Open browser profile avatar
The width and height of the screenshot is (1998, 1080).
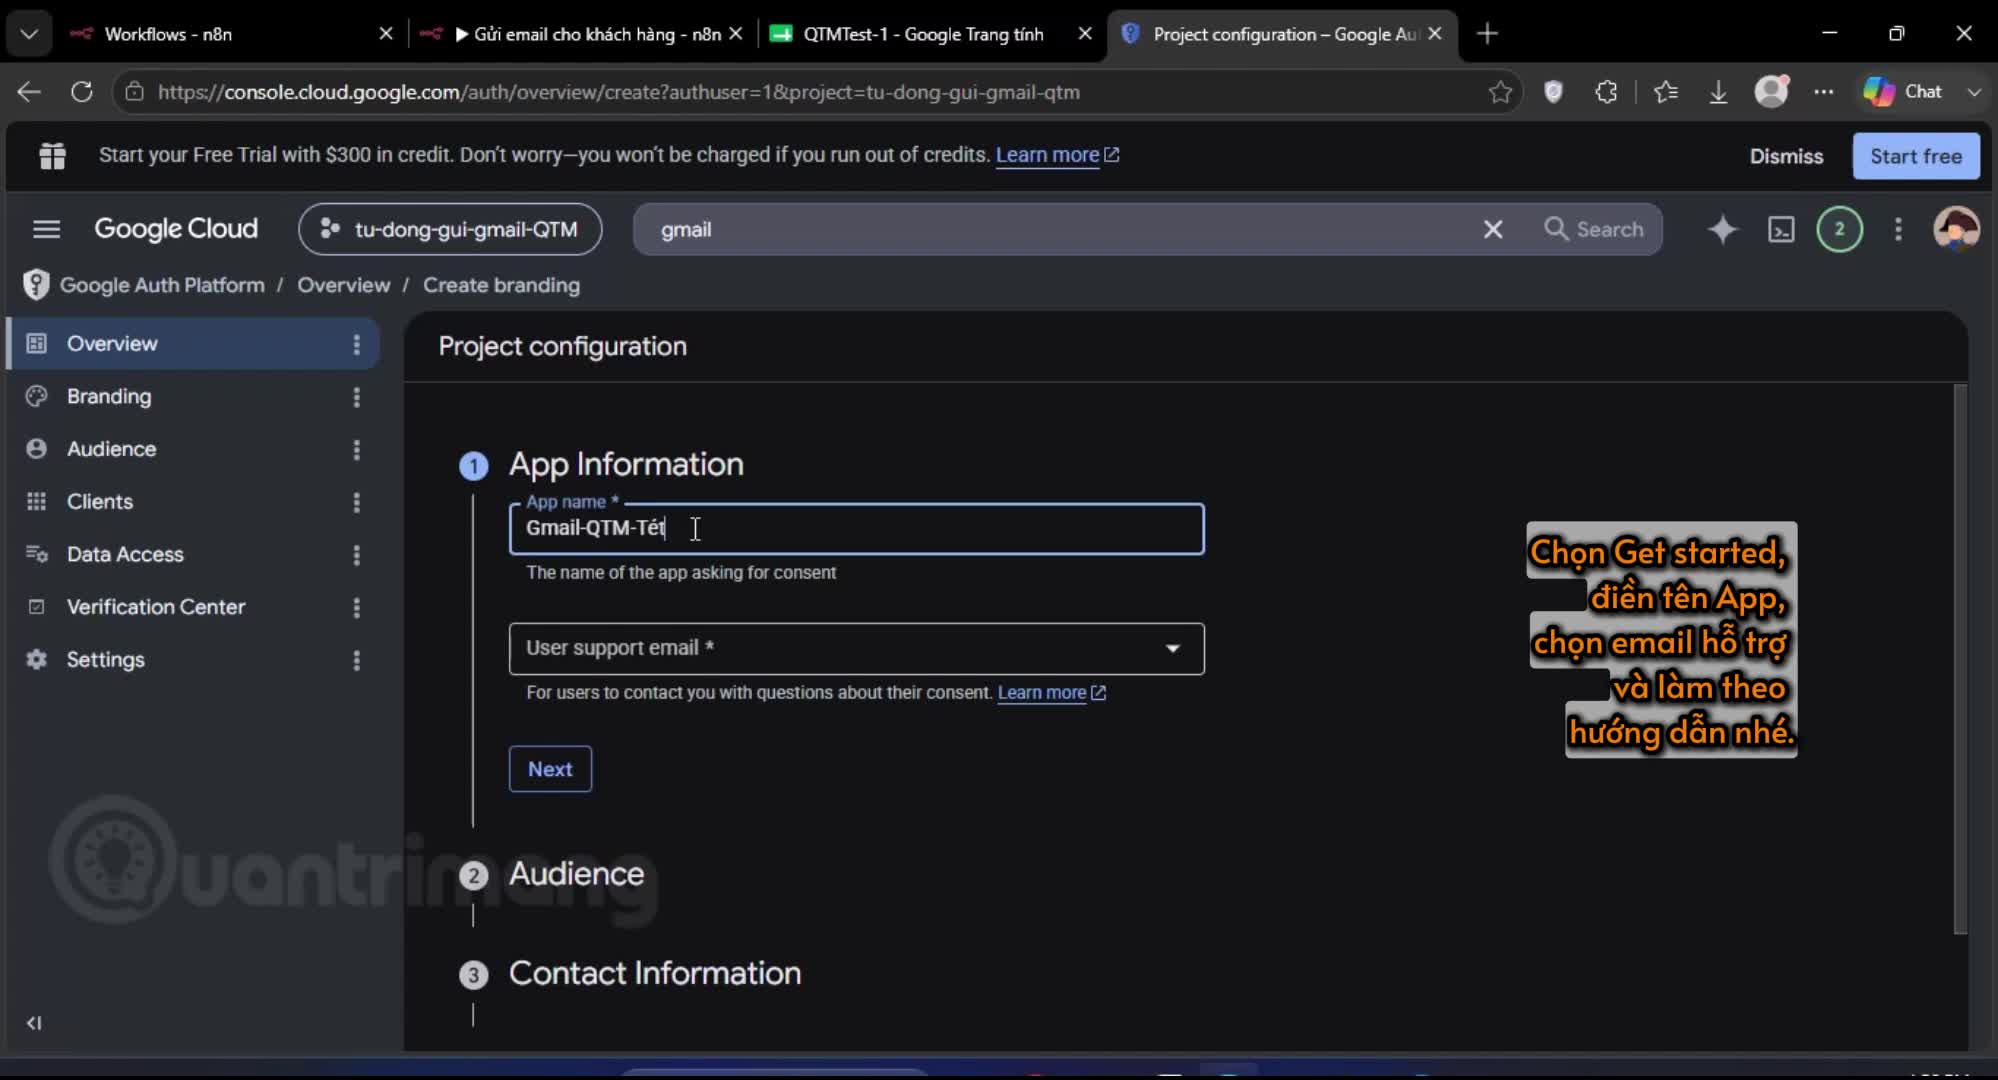[x=1771, y=92]
